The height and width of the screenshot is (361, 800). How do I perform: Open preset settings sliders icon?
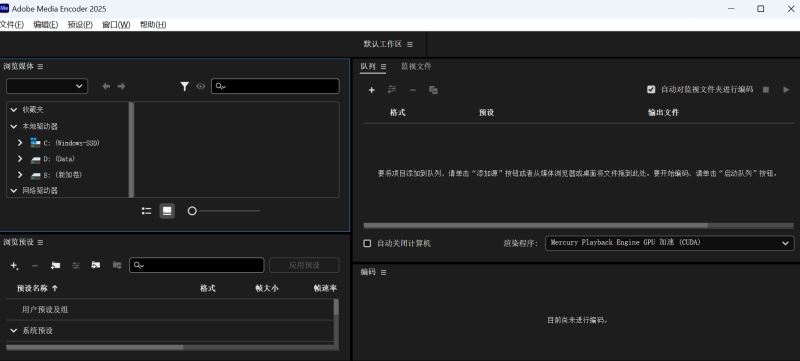click(76, 265)
